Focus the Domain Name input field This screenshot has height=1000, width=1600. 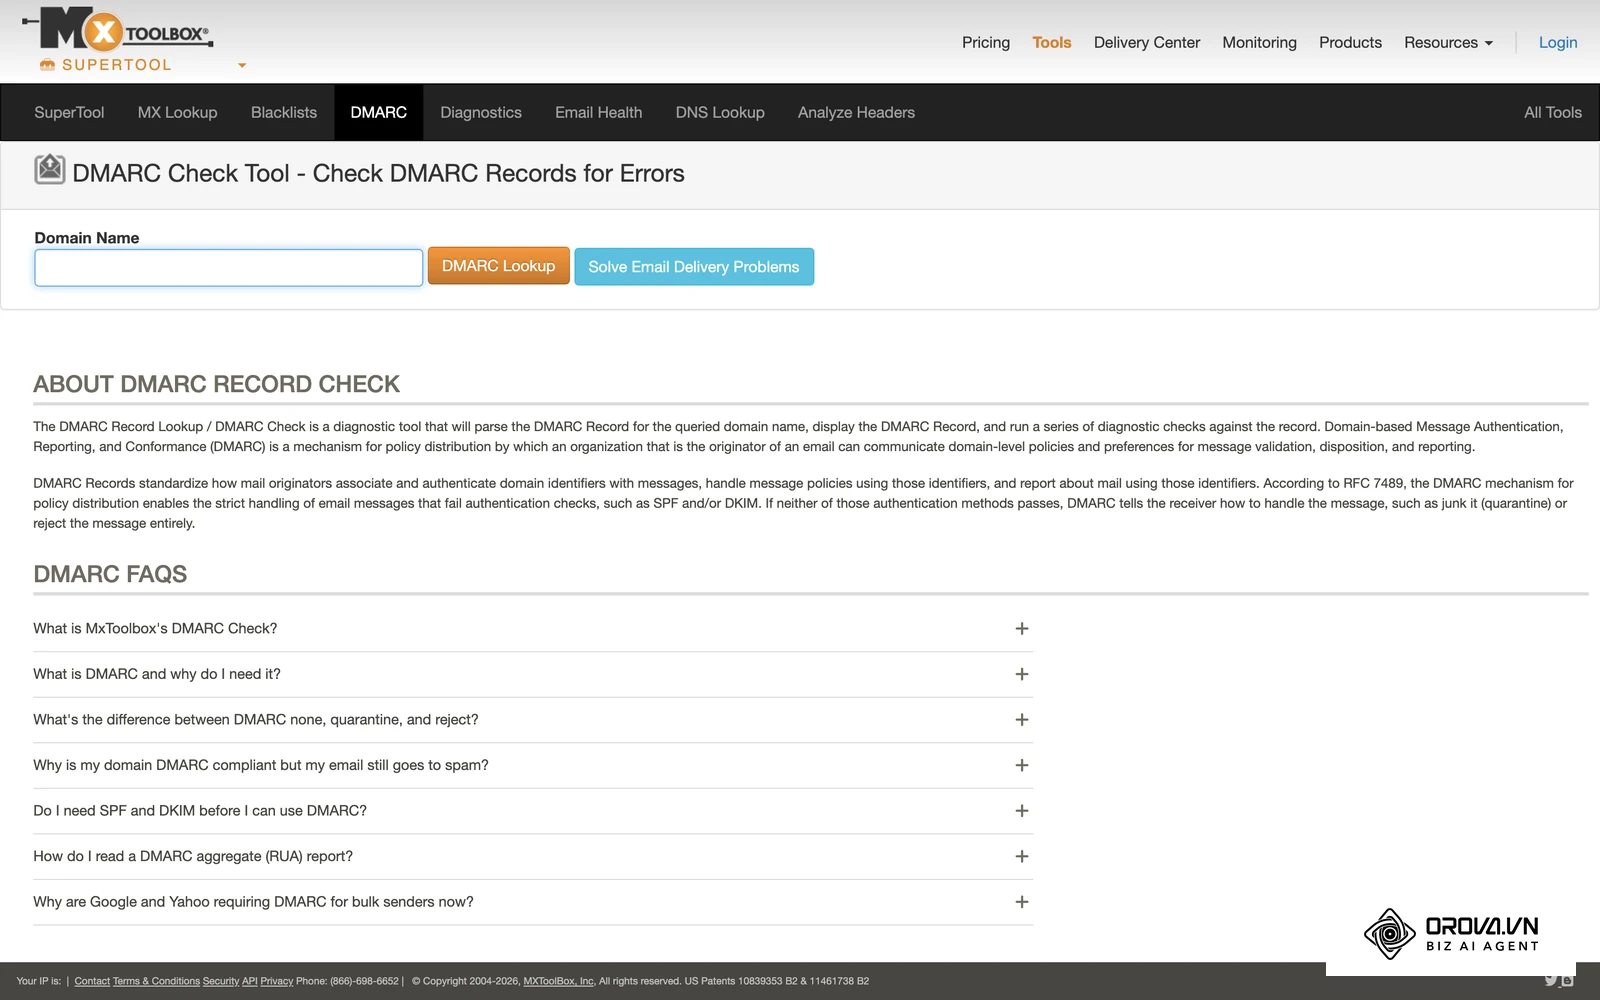(229, 267)
